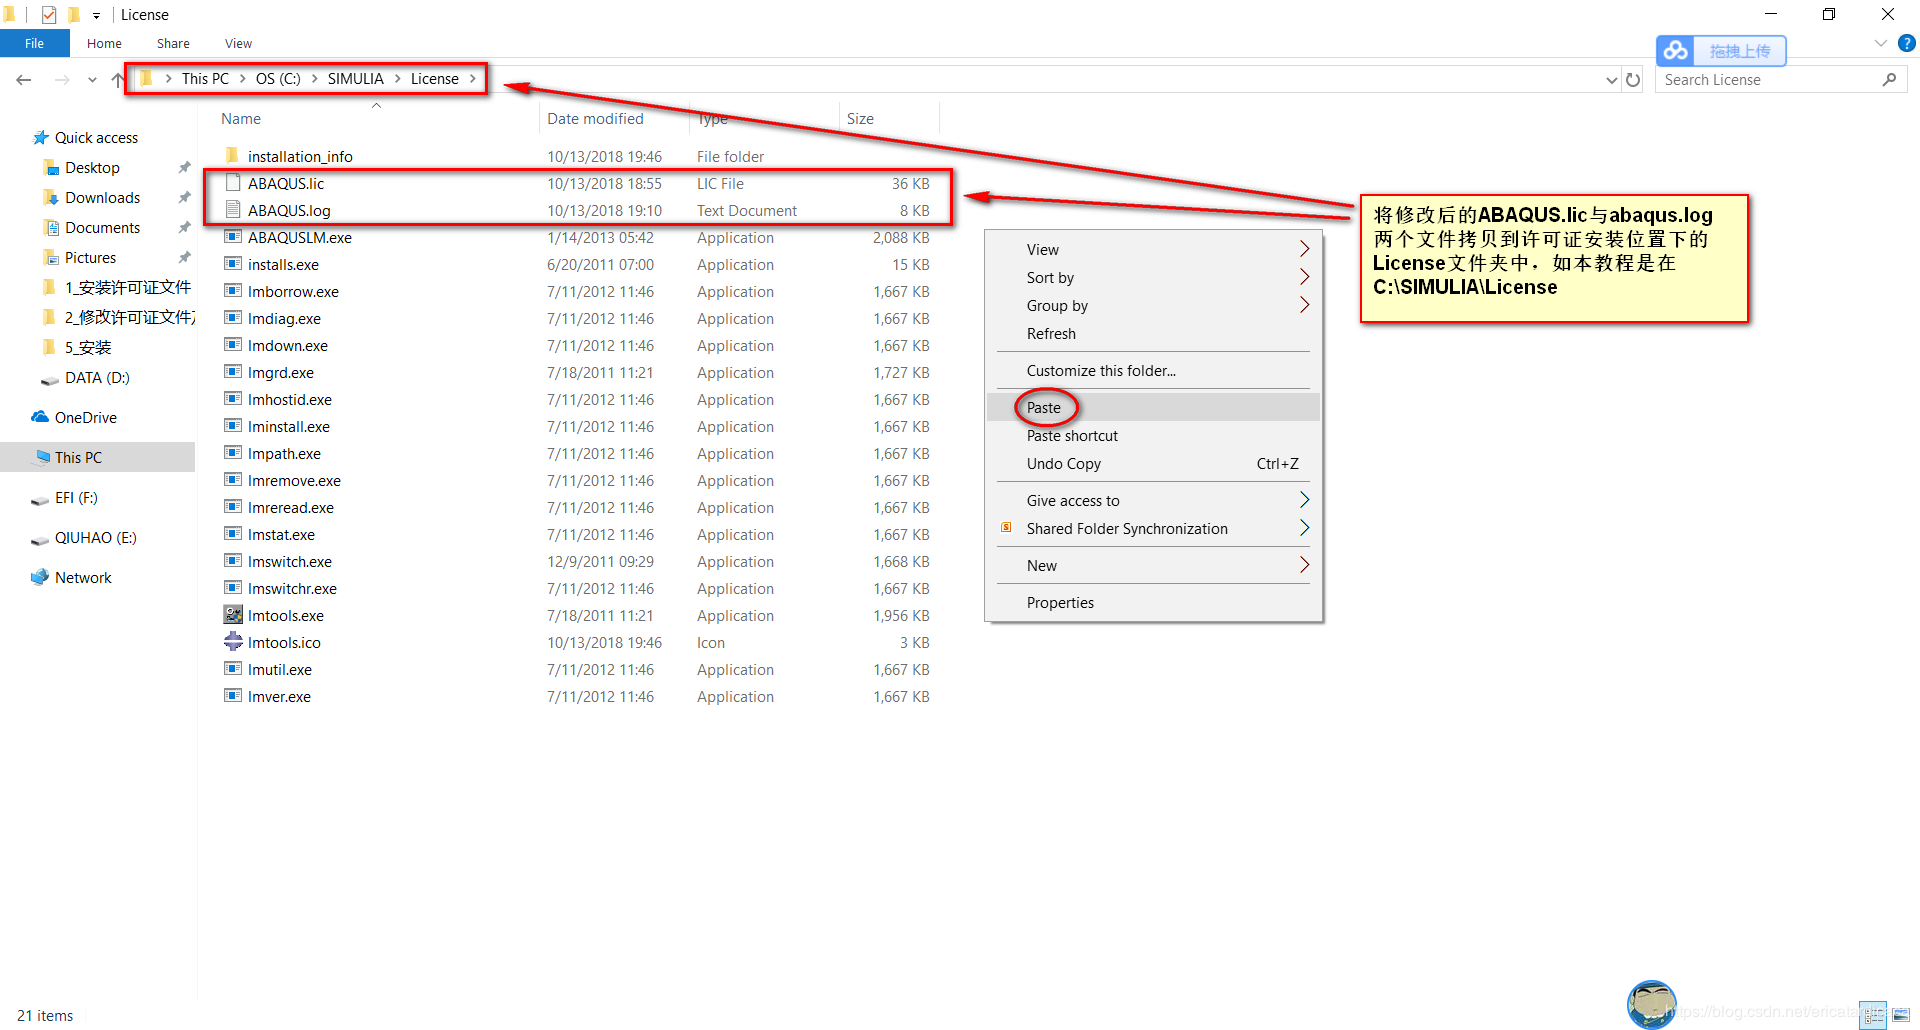Expand the address bar history dropdown
This screenshot has width=1920, height=1030.
pos(1611,80)
